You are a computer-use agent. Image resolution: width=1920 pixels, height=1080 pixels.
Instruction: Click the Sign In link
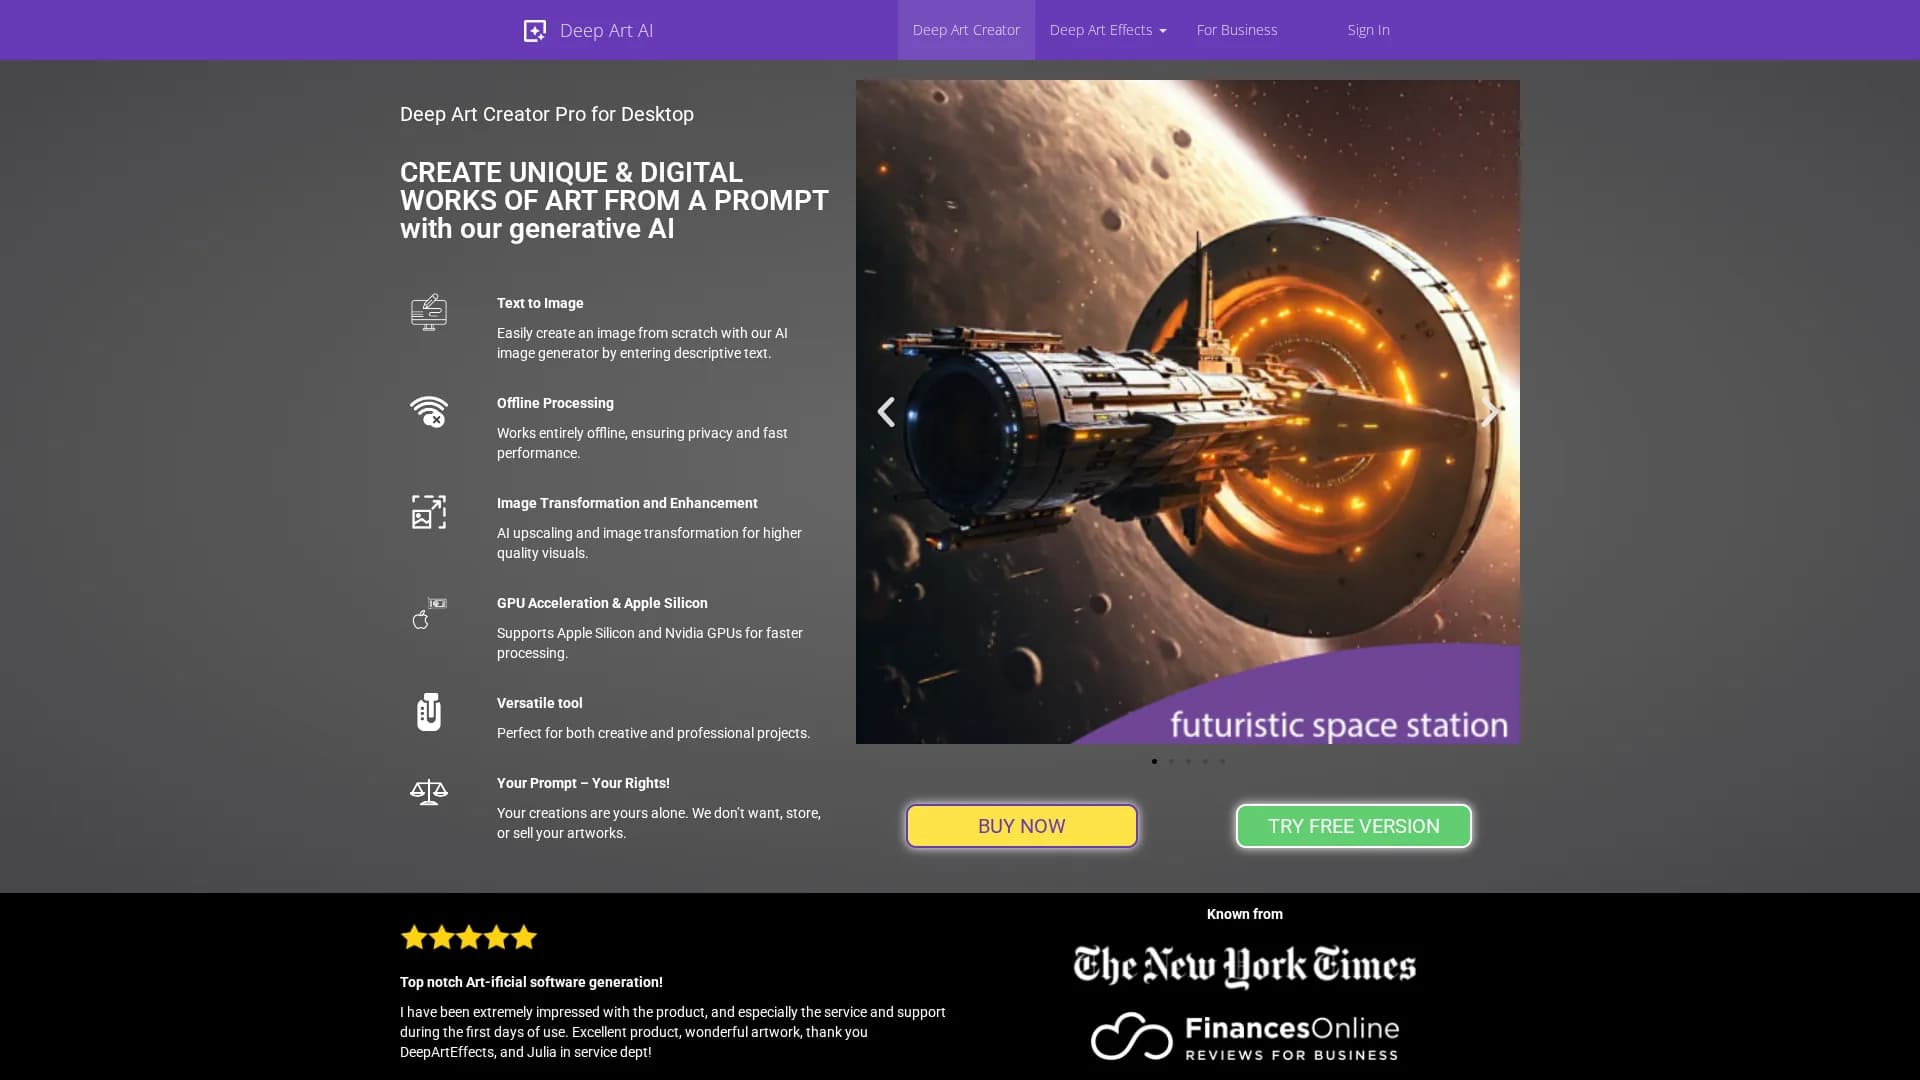coord(1368,30)
